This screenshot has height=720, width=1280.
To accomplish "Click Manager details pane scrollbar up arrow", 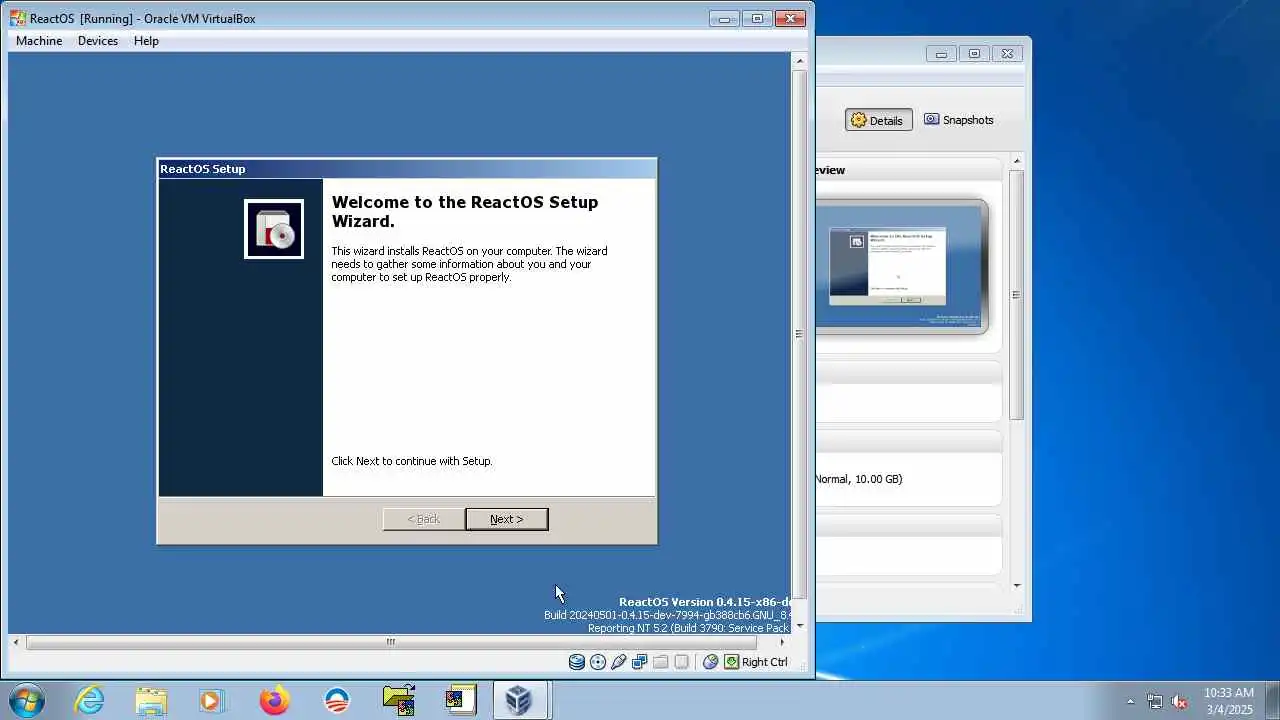I will [1017, 161].
